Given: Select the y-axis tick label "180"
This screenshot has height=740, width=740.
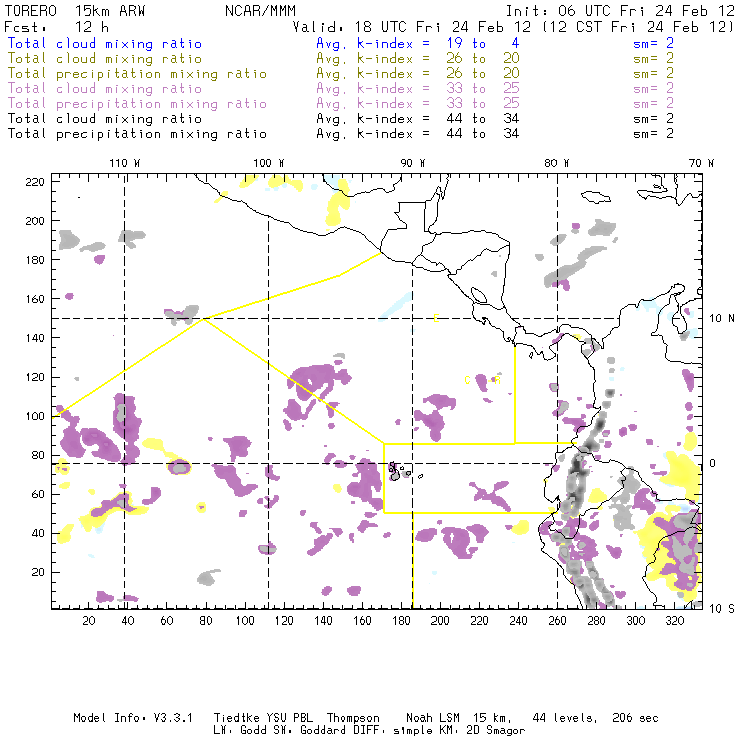Looking at the screenshot, I should pos(35,260).
